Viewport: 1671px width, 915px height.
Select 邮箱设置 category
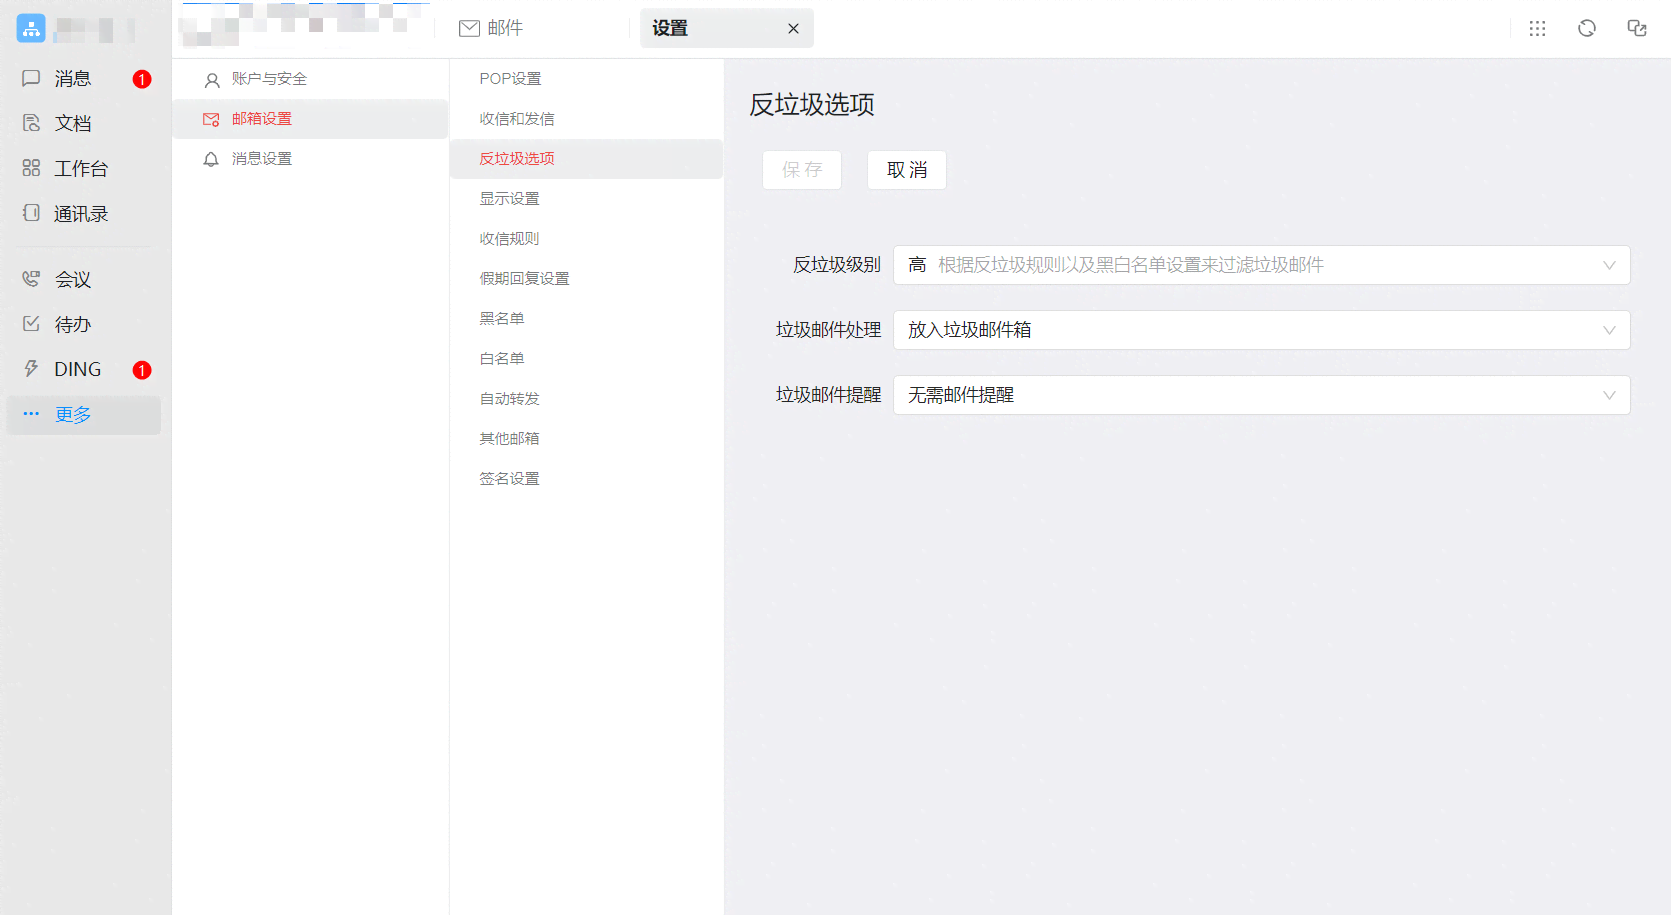click(x=310, y=119)
